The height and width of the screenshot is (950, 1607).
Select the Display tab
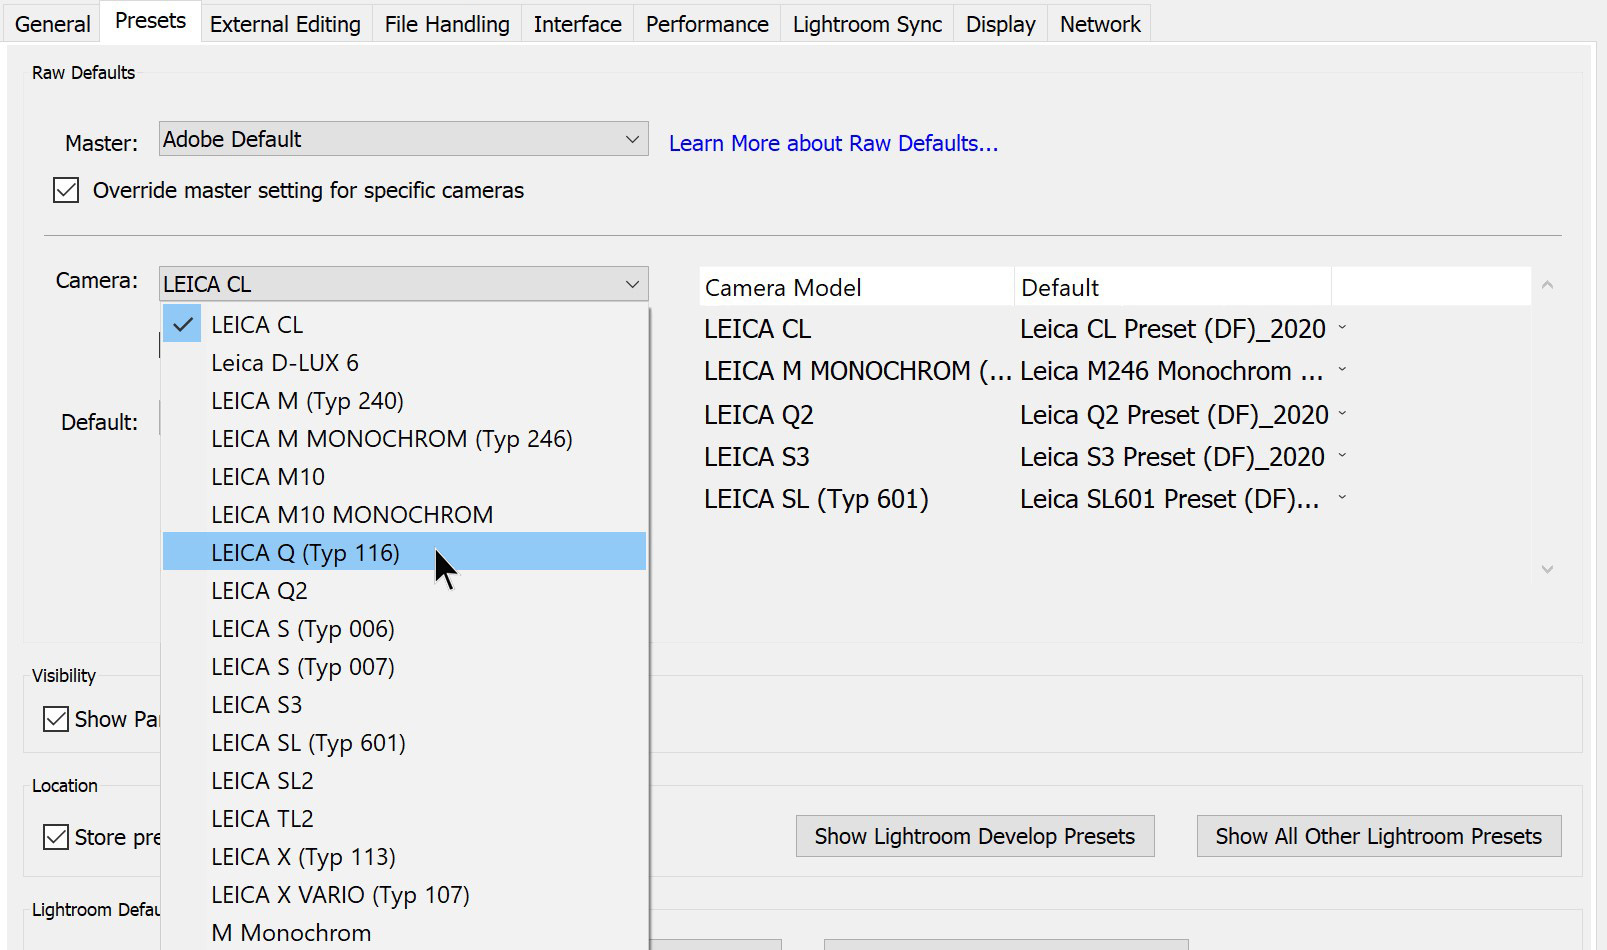coord(1000,24)
